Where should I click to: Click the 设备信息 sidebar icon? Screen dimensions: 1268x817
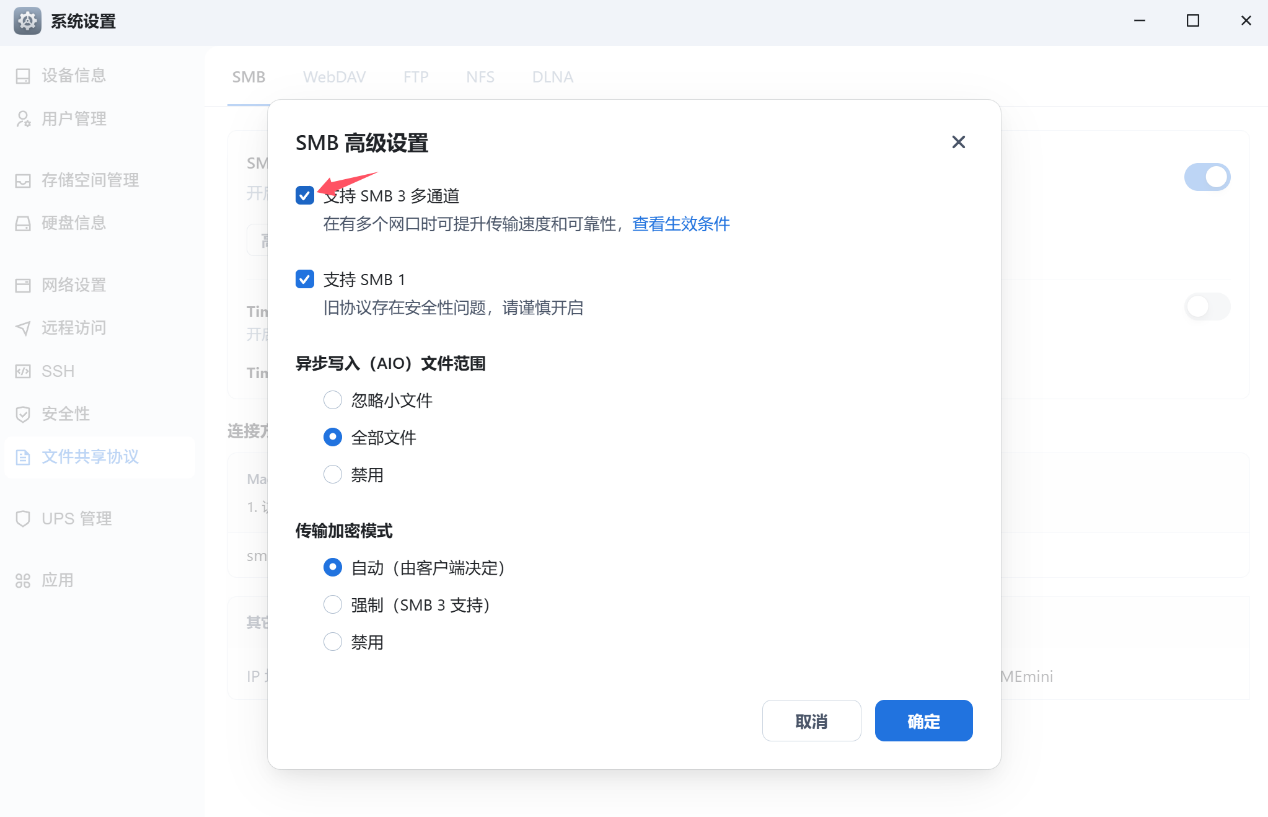23,76
